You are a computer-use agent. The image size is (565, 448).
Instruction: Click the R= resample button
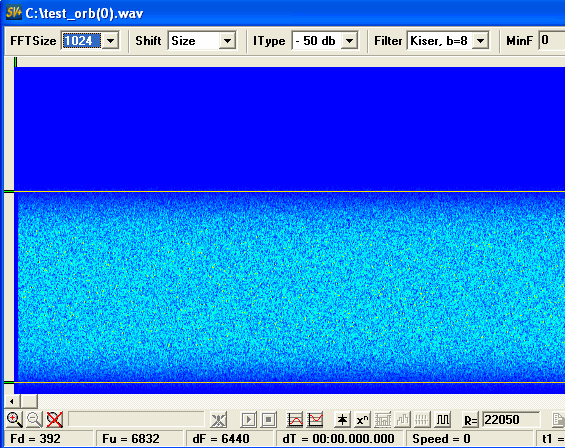click(x=470, y=420)
